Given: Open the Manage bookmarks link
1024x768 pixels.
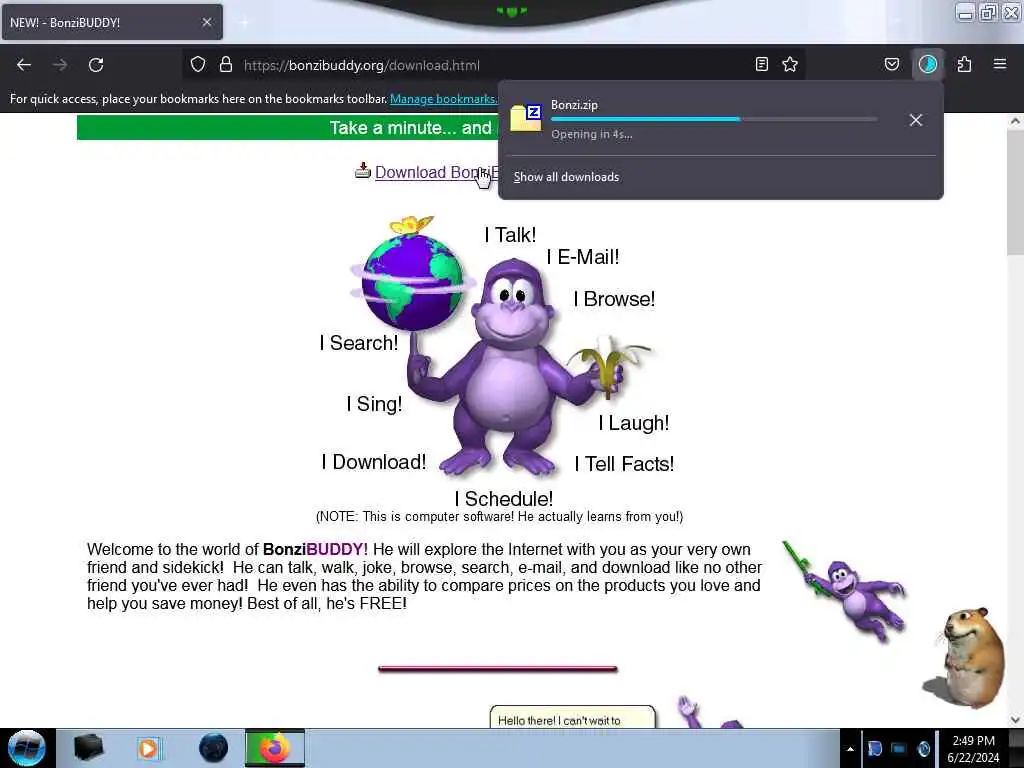Looking at the screenshot, I should click(443, 99).
